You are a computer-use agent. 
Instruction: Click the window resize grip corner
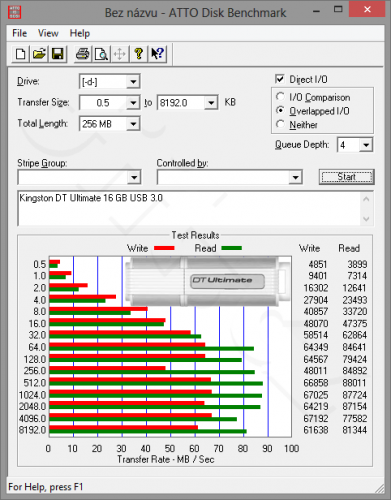pos(380,489)
